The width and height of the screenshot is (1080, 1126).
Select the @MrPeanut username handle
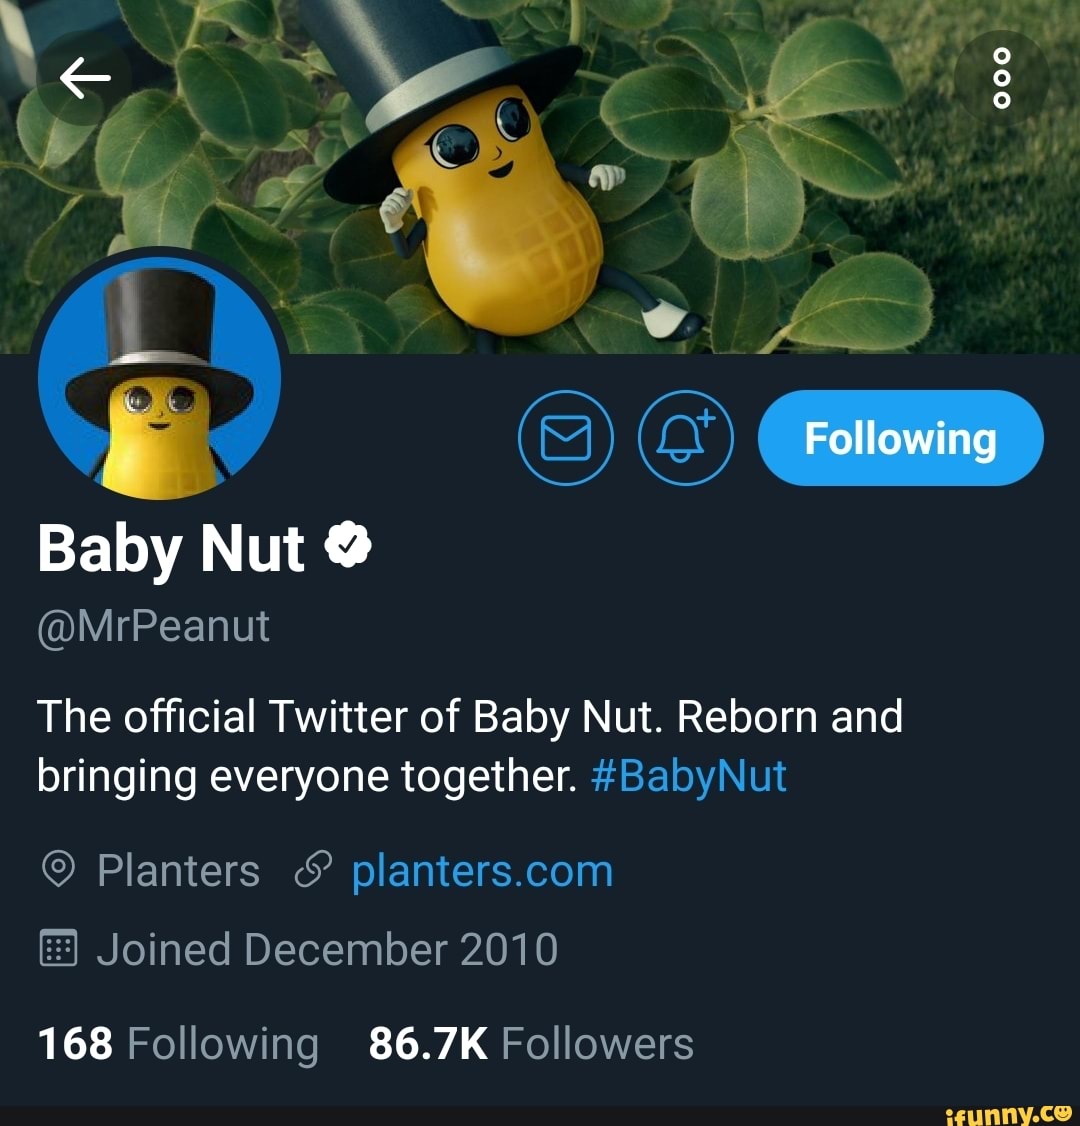point(152,624)
